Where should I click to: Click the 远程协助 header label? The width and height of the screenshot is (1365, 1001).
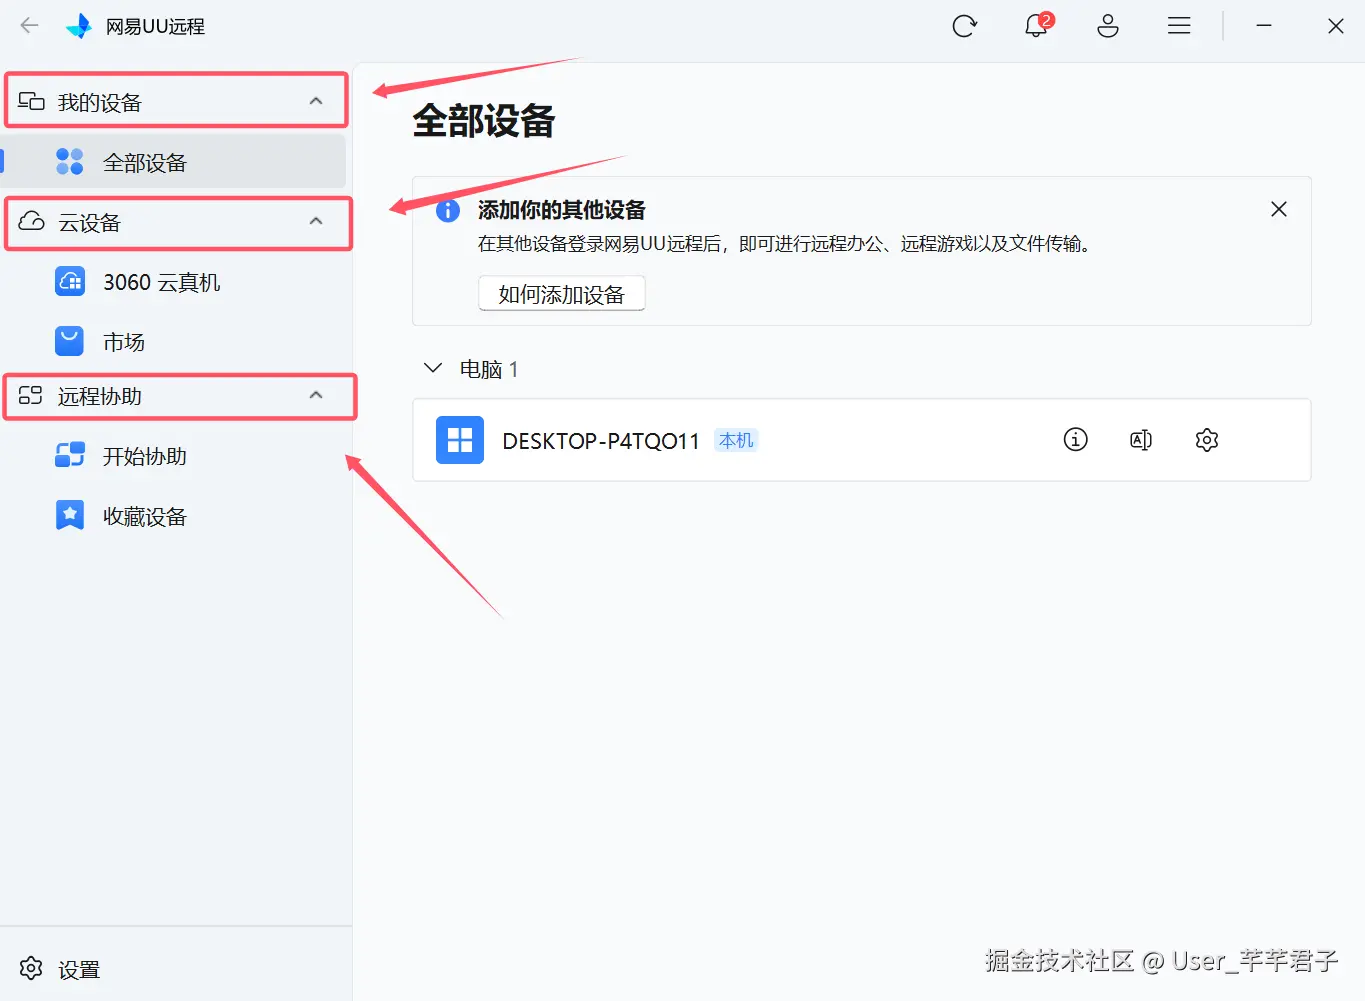[100, 396]
